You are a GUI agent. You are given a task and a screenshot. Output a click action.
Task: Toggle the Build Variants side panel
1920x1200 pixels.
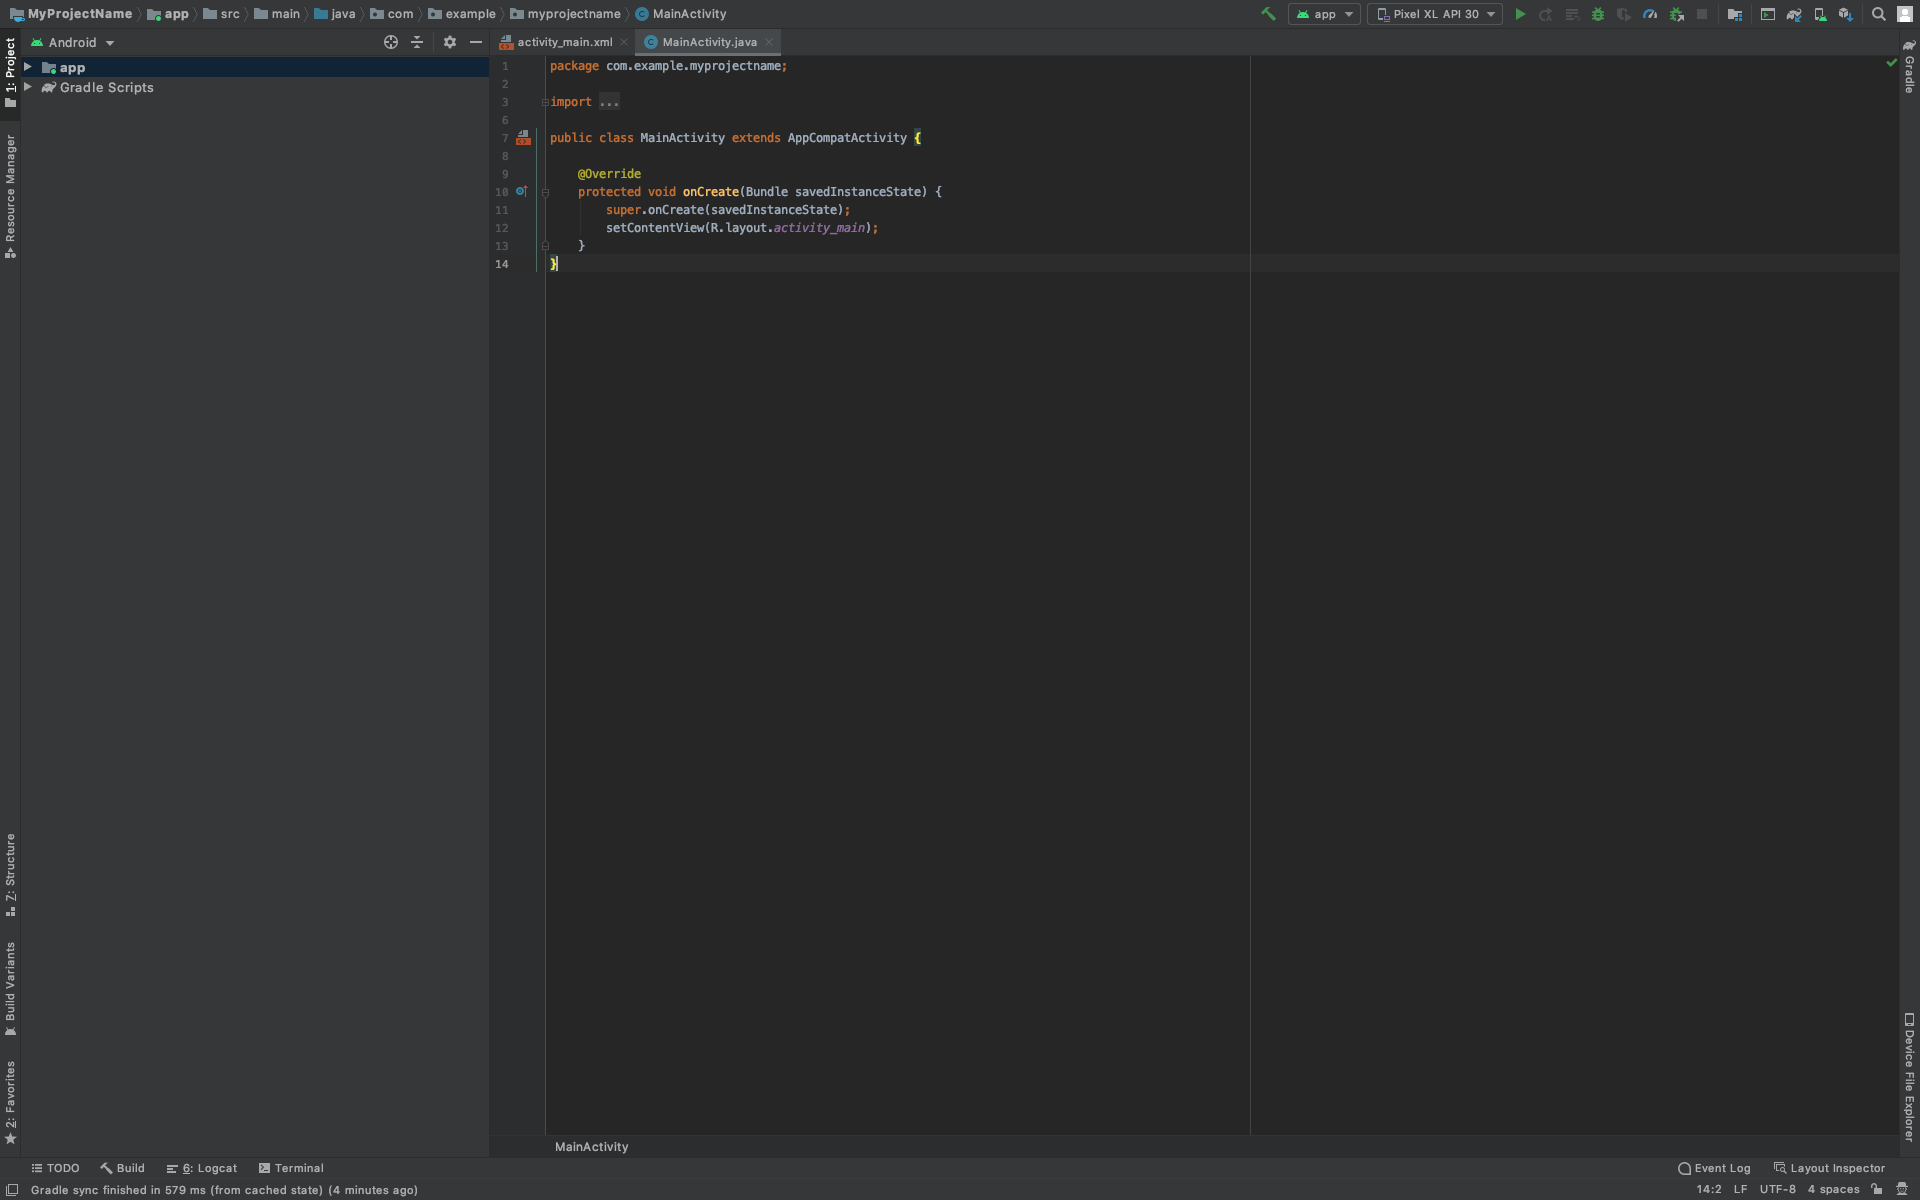click(x=10, y=988)
